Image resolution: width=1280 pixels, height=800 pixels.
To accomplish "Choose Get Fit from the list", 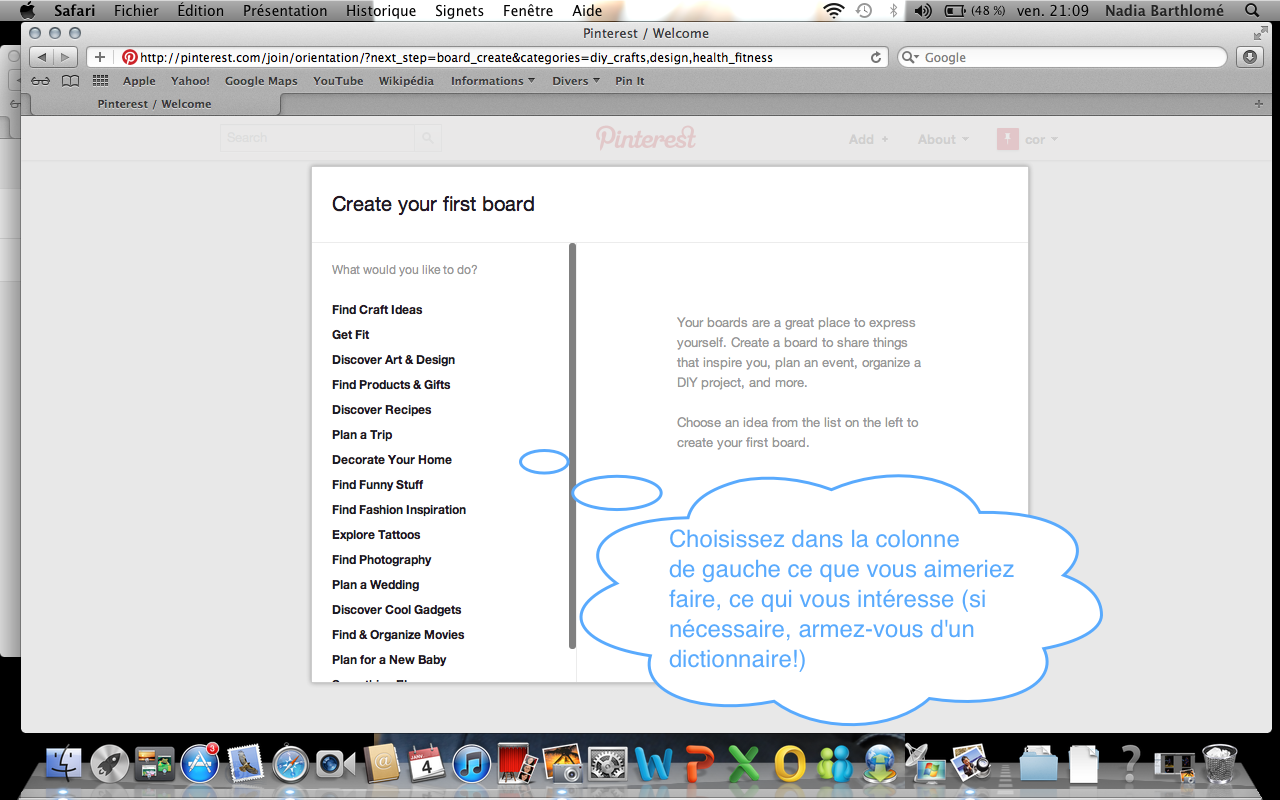I will [x=351, y=335].
